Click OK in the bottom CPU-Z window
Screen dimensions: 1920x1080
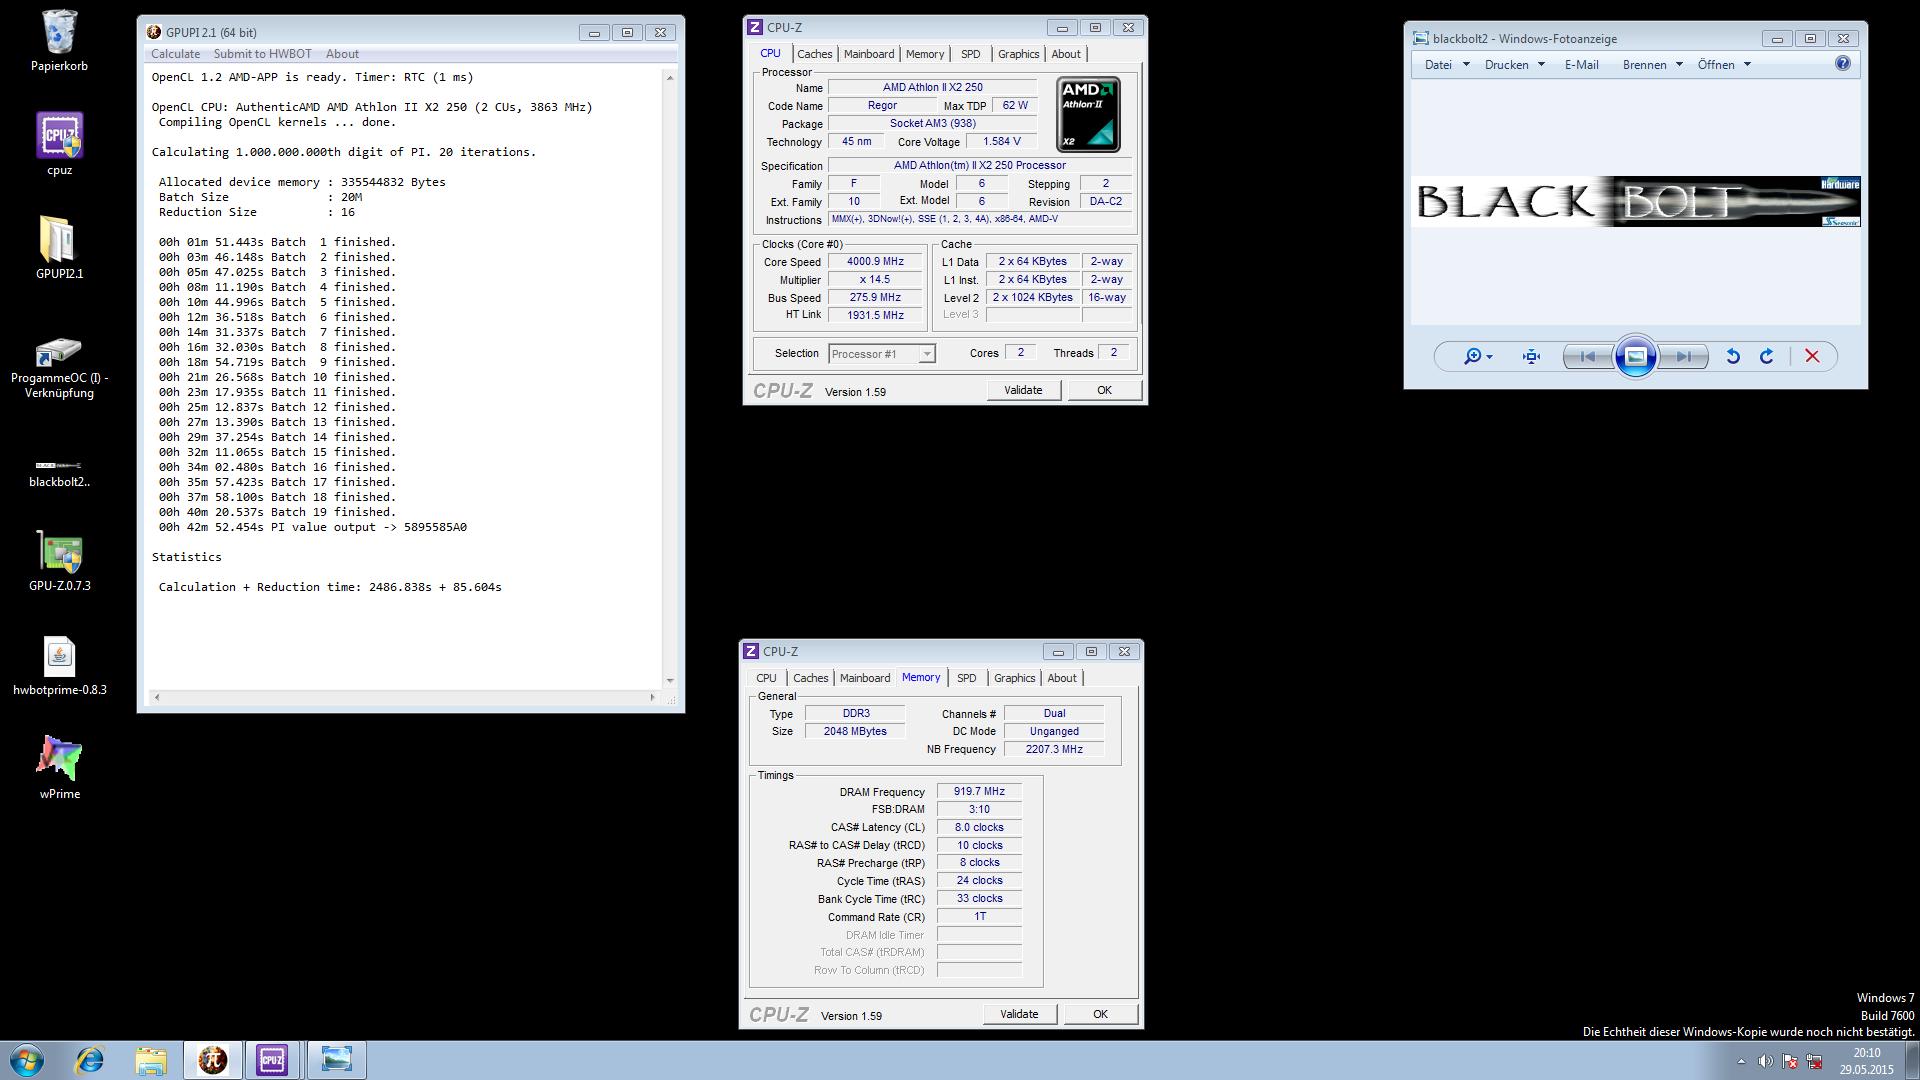pos(1100,1015)
